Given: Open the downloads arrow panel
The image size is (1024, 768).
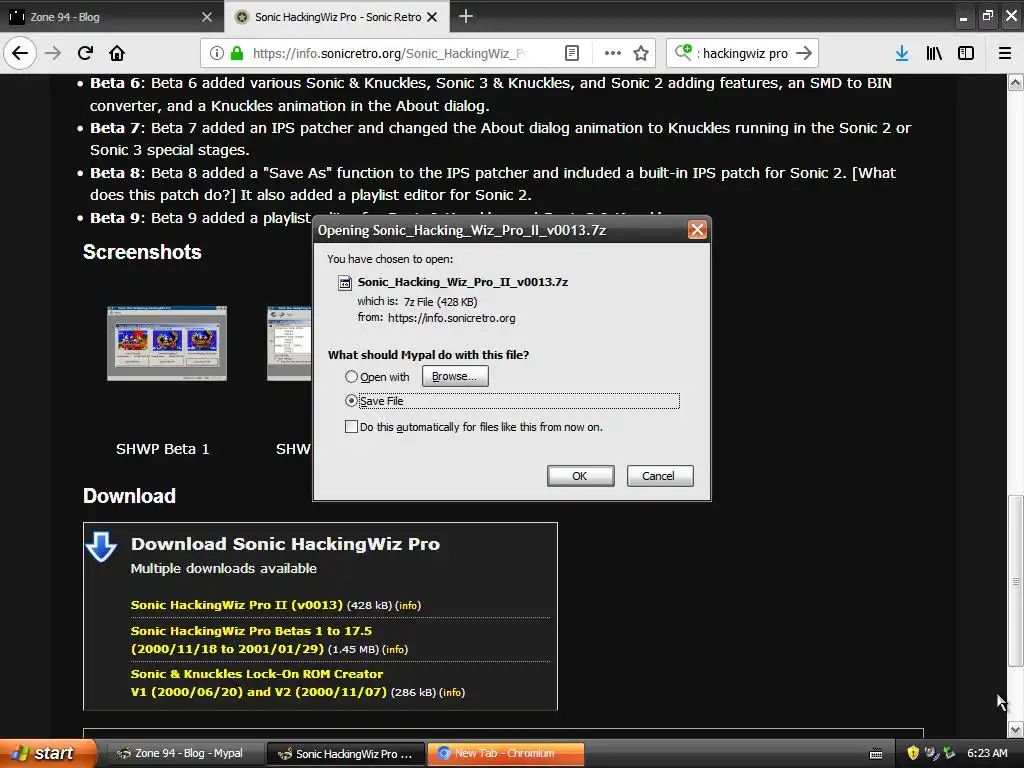Looking at the screenshot, I should [x=902, y=53].
